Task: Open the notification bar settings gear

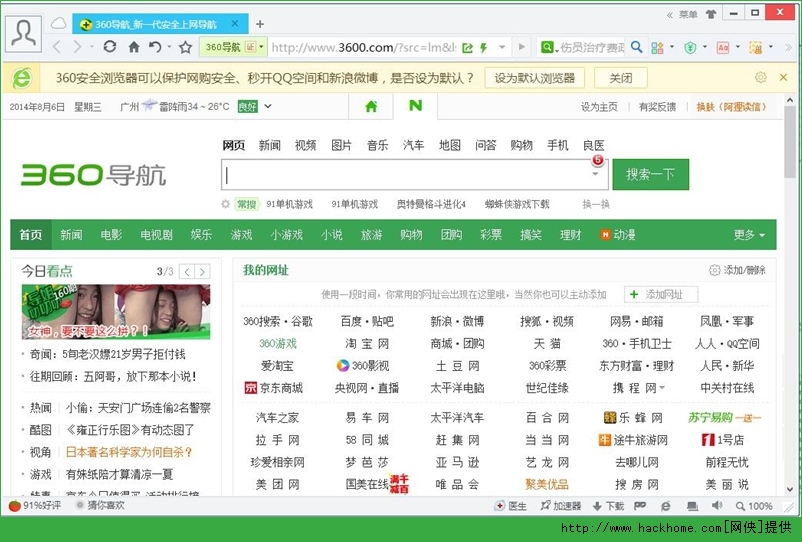Action: point(761,77)
